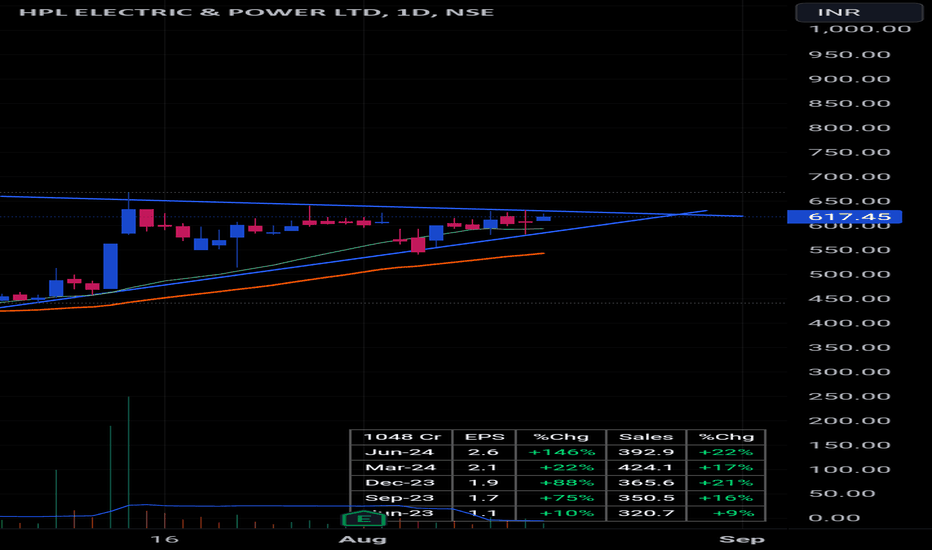Viewport: 932px width, 550px height.
Task: Click the Jun-24 row label
Action: (x=399, y=452)
